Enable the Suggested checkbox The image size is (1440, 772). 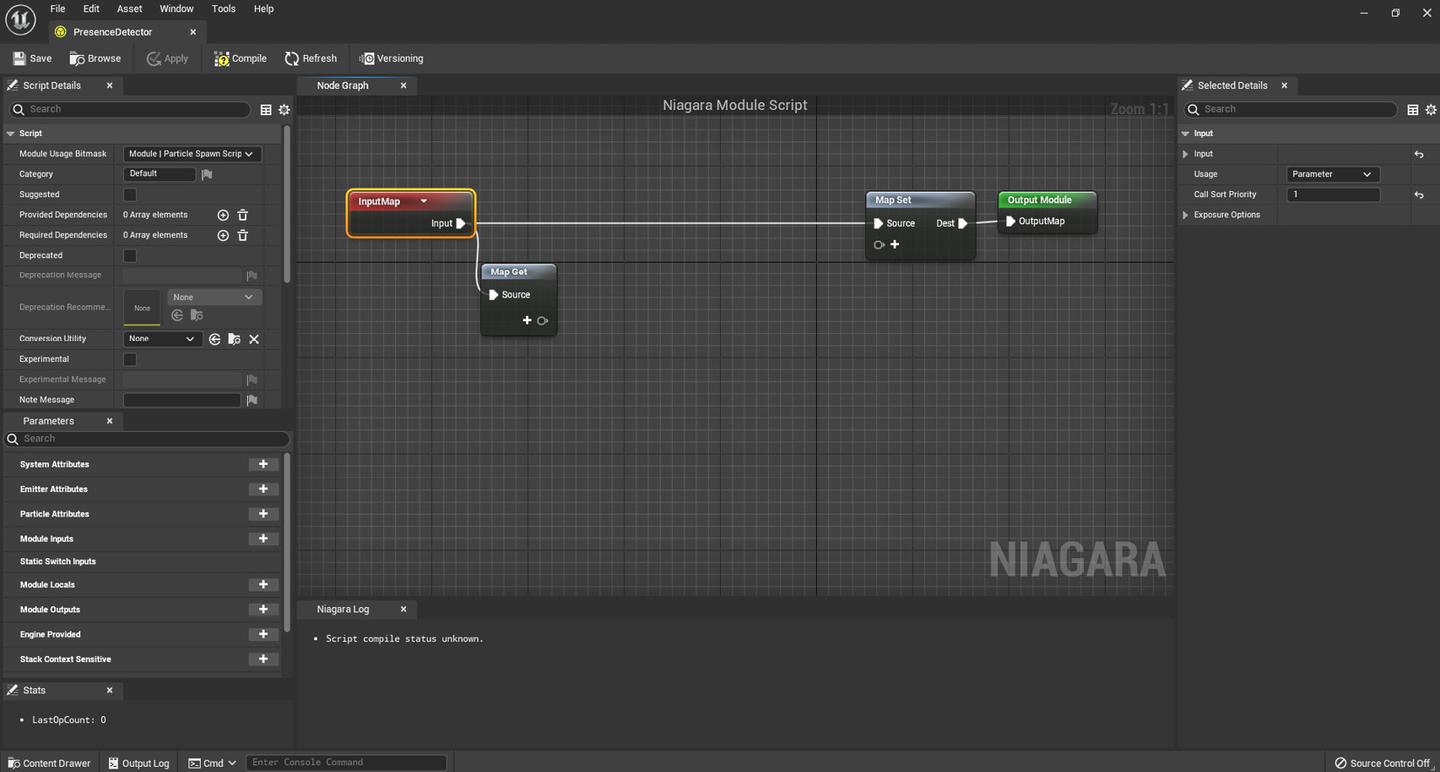click(x=129, y=194)
